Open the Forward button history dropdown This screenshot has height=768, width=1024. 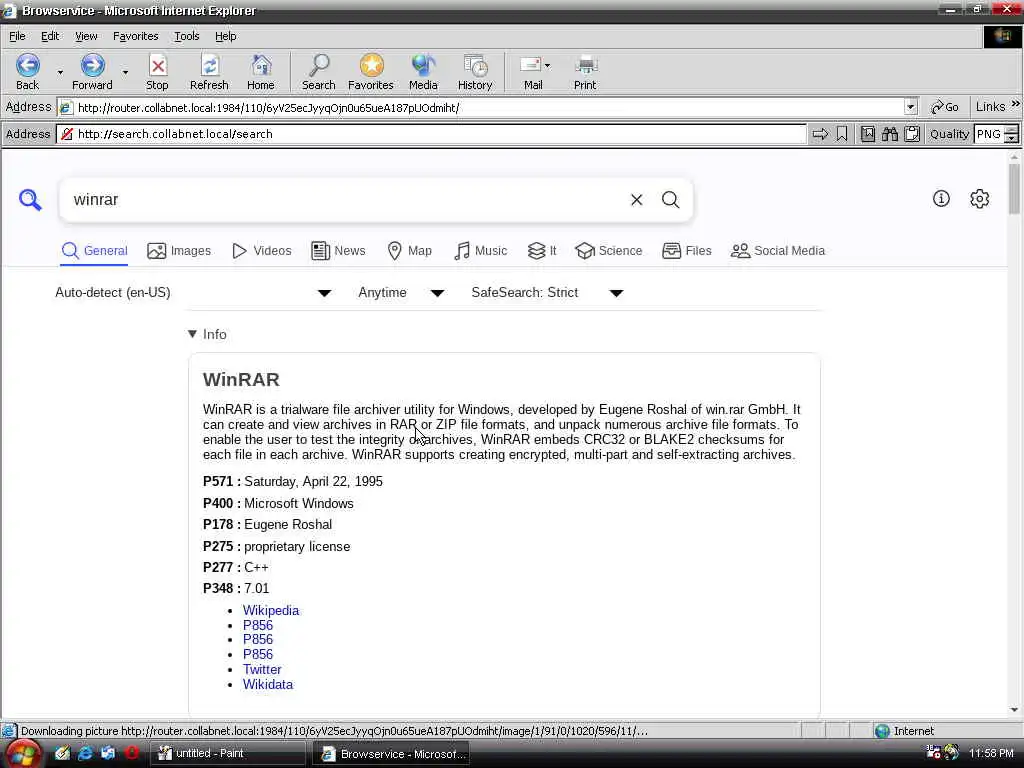[125, 72]
